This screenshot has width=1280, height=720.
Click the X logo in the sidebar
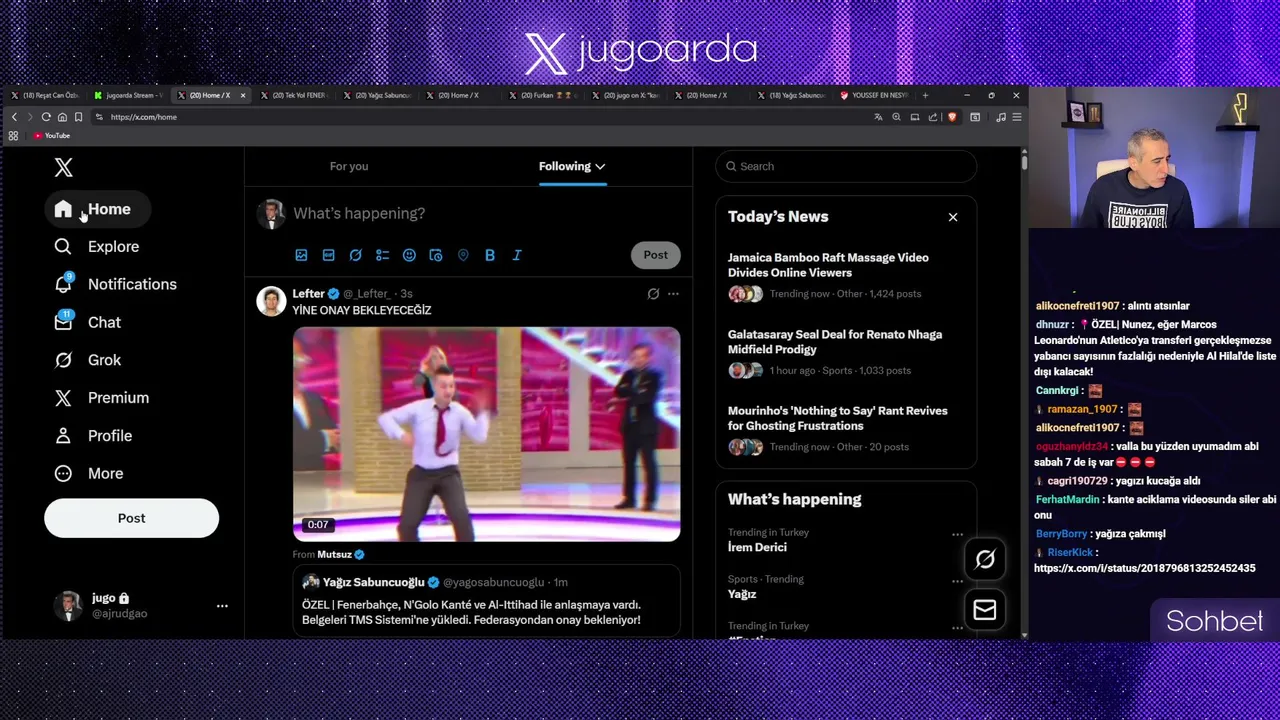click(x=63, y=168)
